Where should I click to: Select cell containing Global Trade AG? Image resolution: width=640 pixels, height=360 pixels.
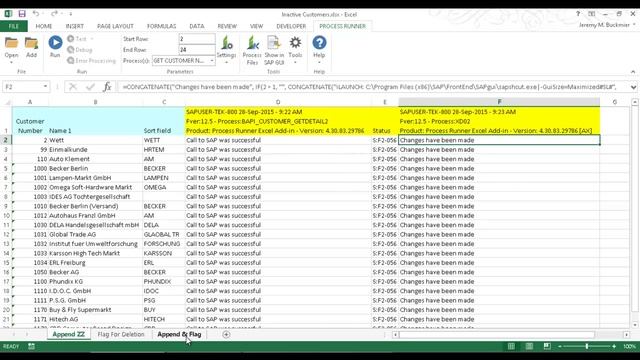click(x=96, y=234)
